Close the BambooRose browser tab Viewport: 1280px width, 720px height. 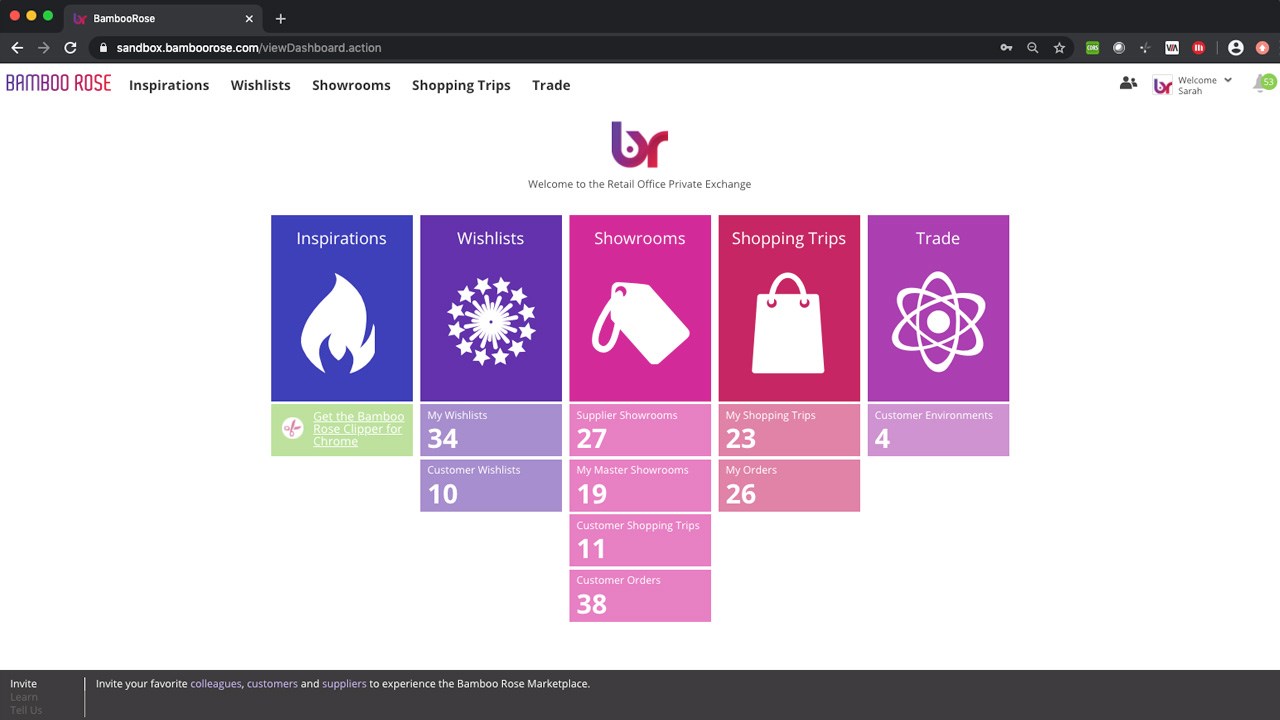[x=249, y=18]
